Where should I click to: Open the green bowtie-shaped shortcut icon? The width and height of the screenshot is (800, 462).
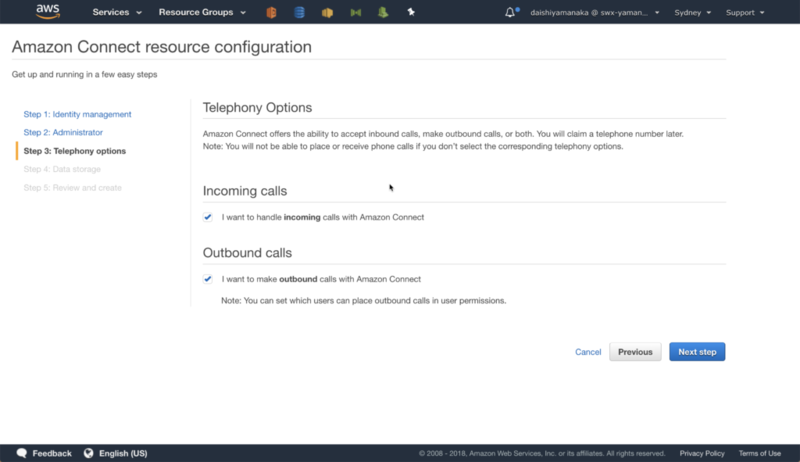[356, 12]
